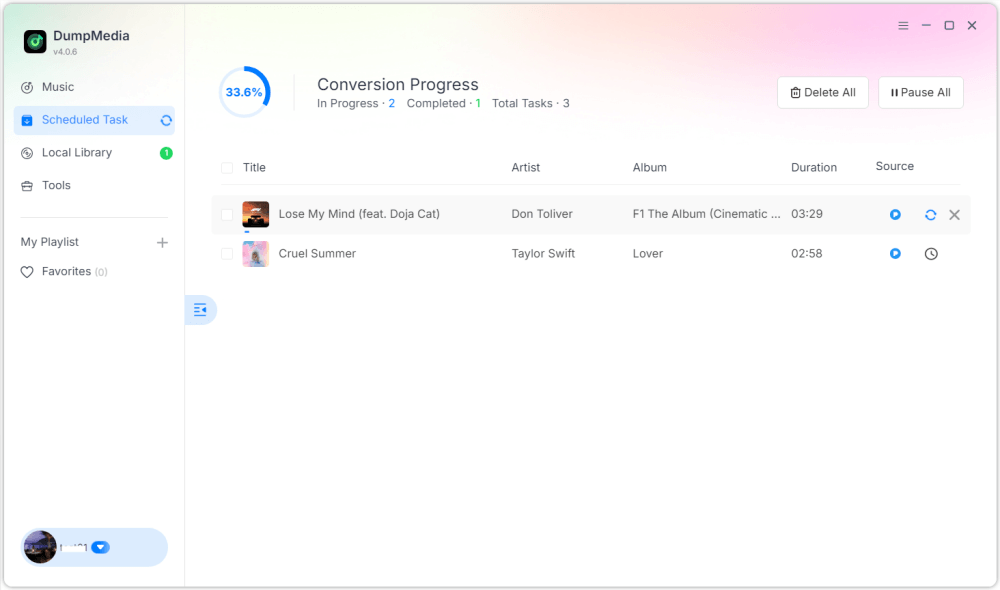1000x590 pixels.
Task: Select My Playlist in the sidebar
Action: click(49, 242)
